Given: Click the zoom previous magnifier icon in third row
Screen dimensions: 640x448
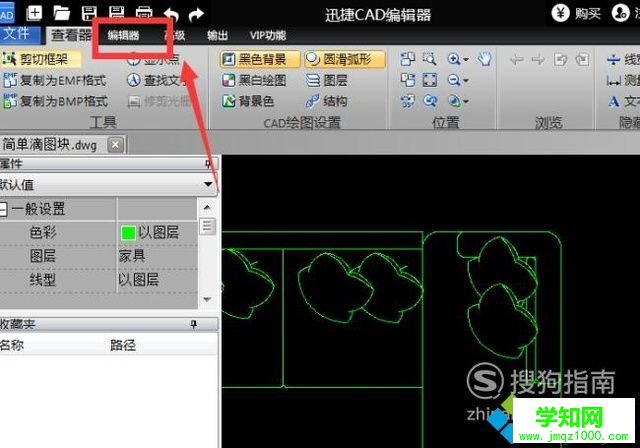Looking at the screenshot, I should pos(430,101).
